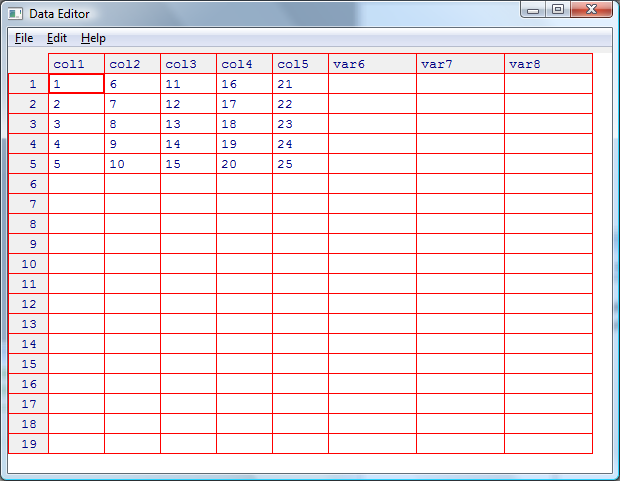Click cell with value 24
This screenshot has height=481, width=620.
pos(300,144)
